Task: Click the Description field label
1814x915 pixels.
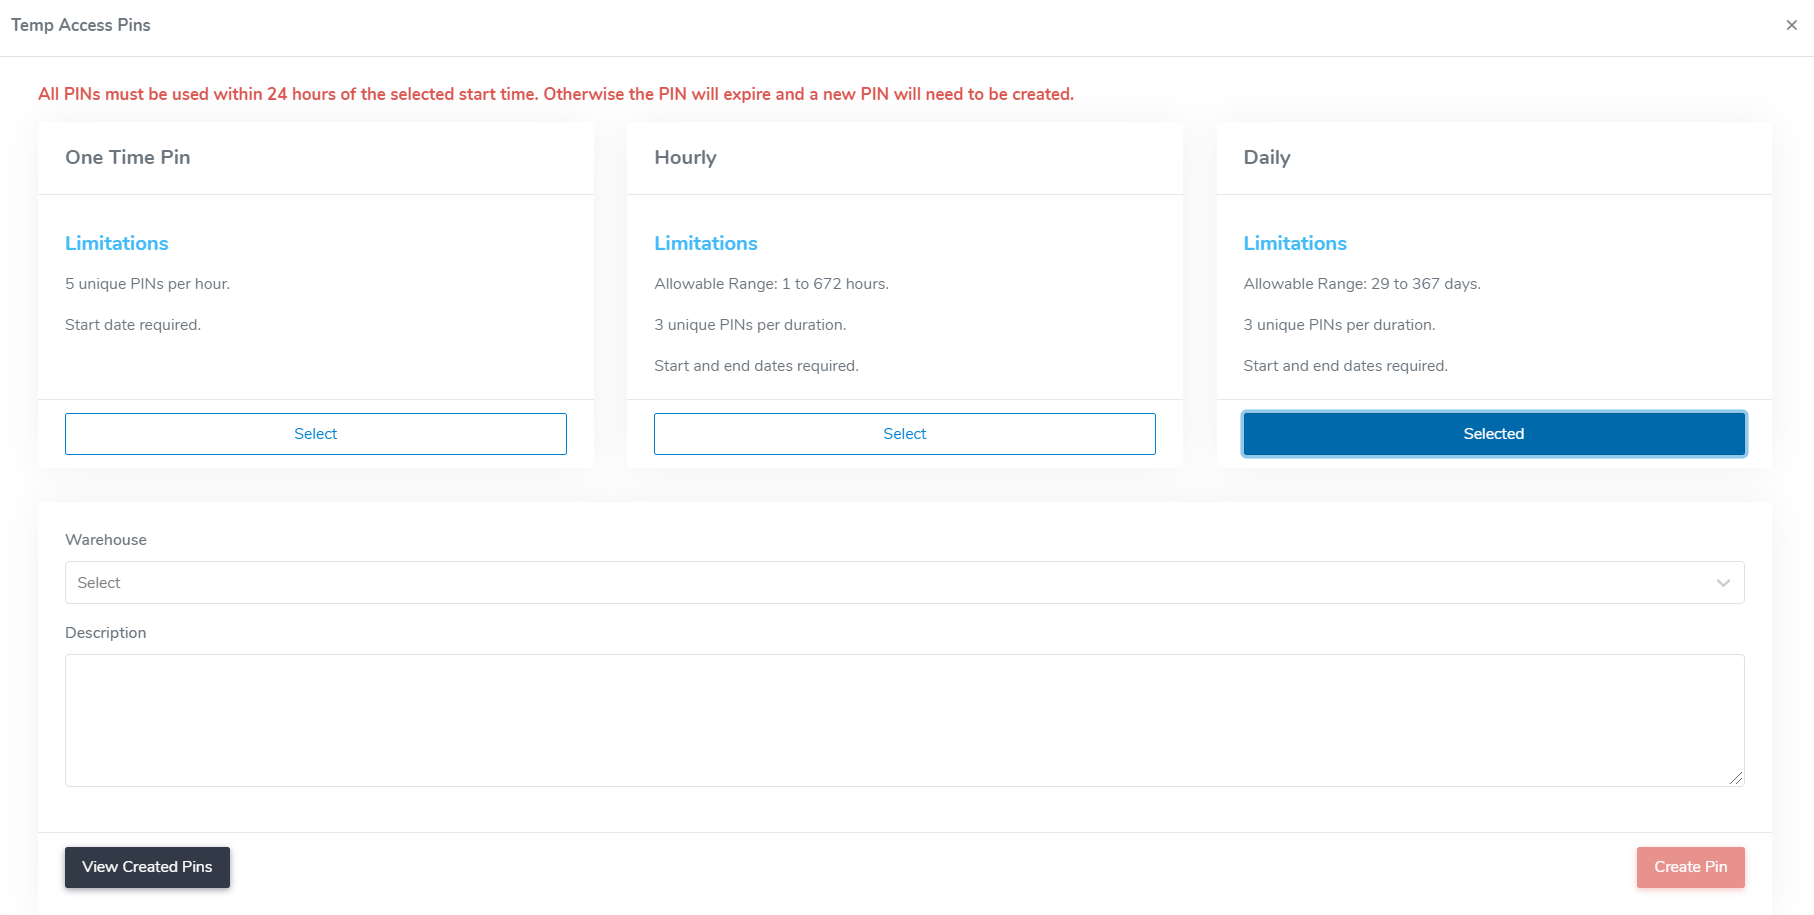Action: point(106,633)
